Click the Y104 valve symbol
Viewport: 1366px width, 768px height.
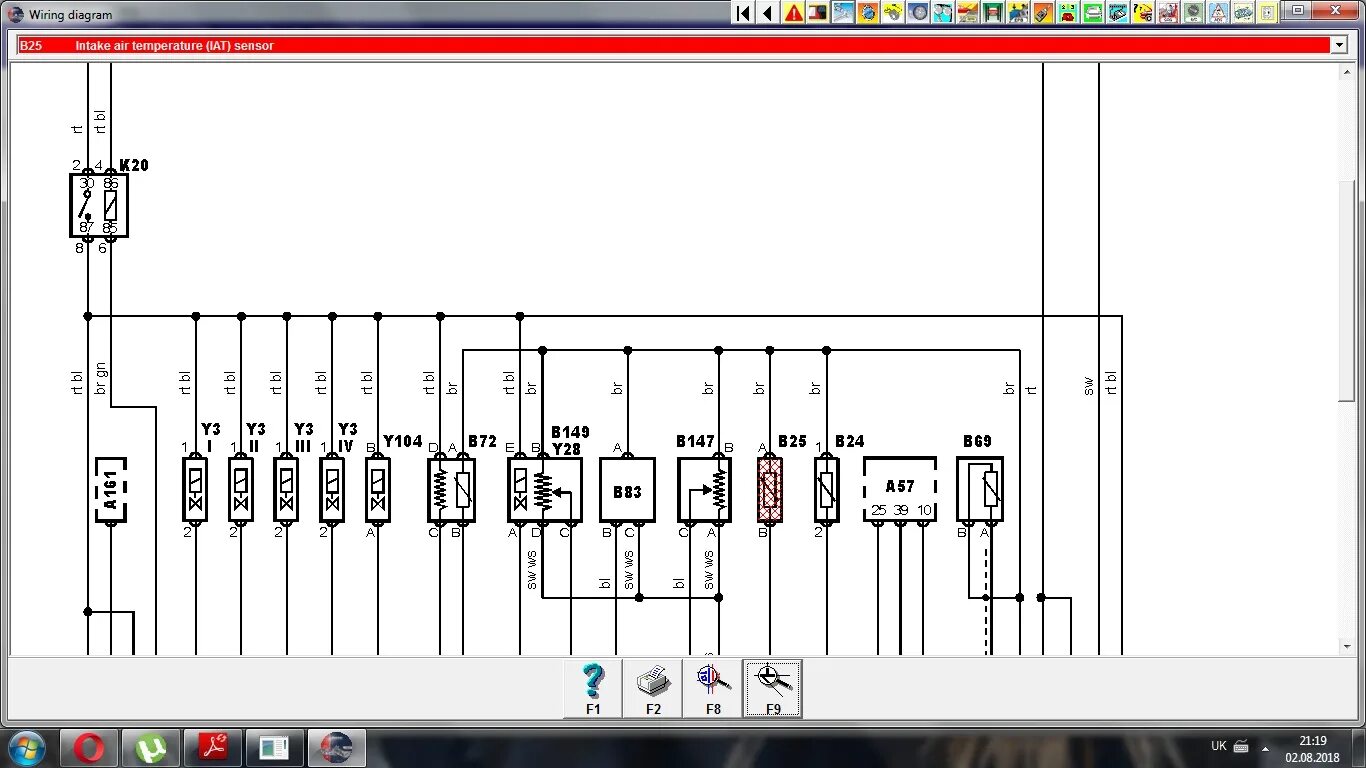pos(378,489)
